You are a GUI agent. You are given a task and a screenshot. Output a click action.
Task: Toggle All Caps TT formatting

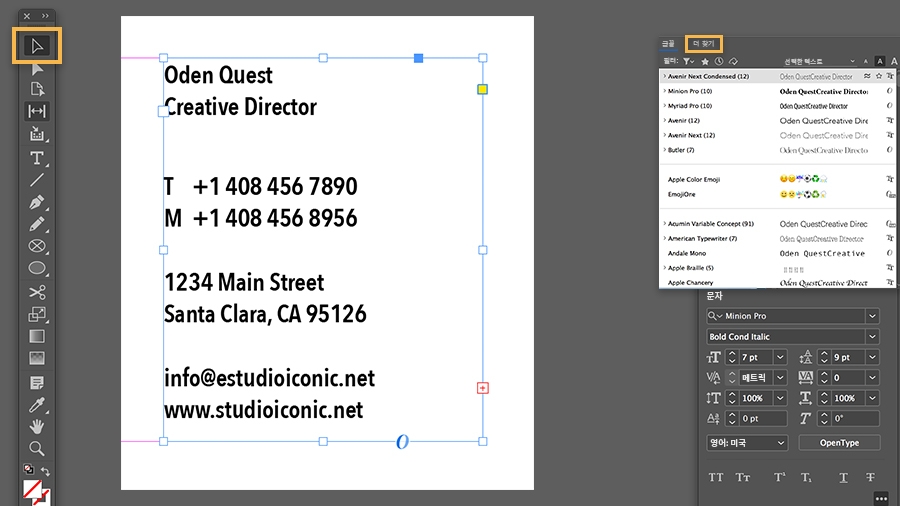tap(716, 477)
